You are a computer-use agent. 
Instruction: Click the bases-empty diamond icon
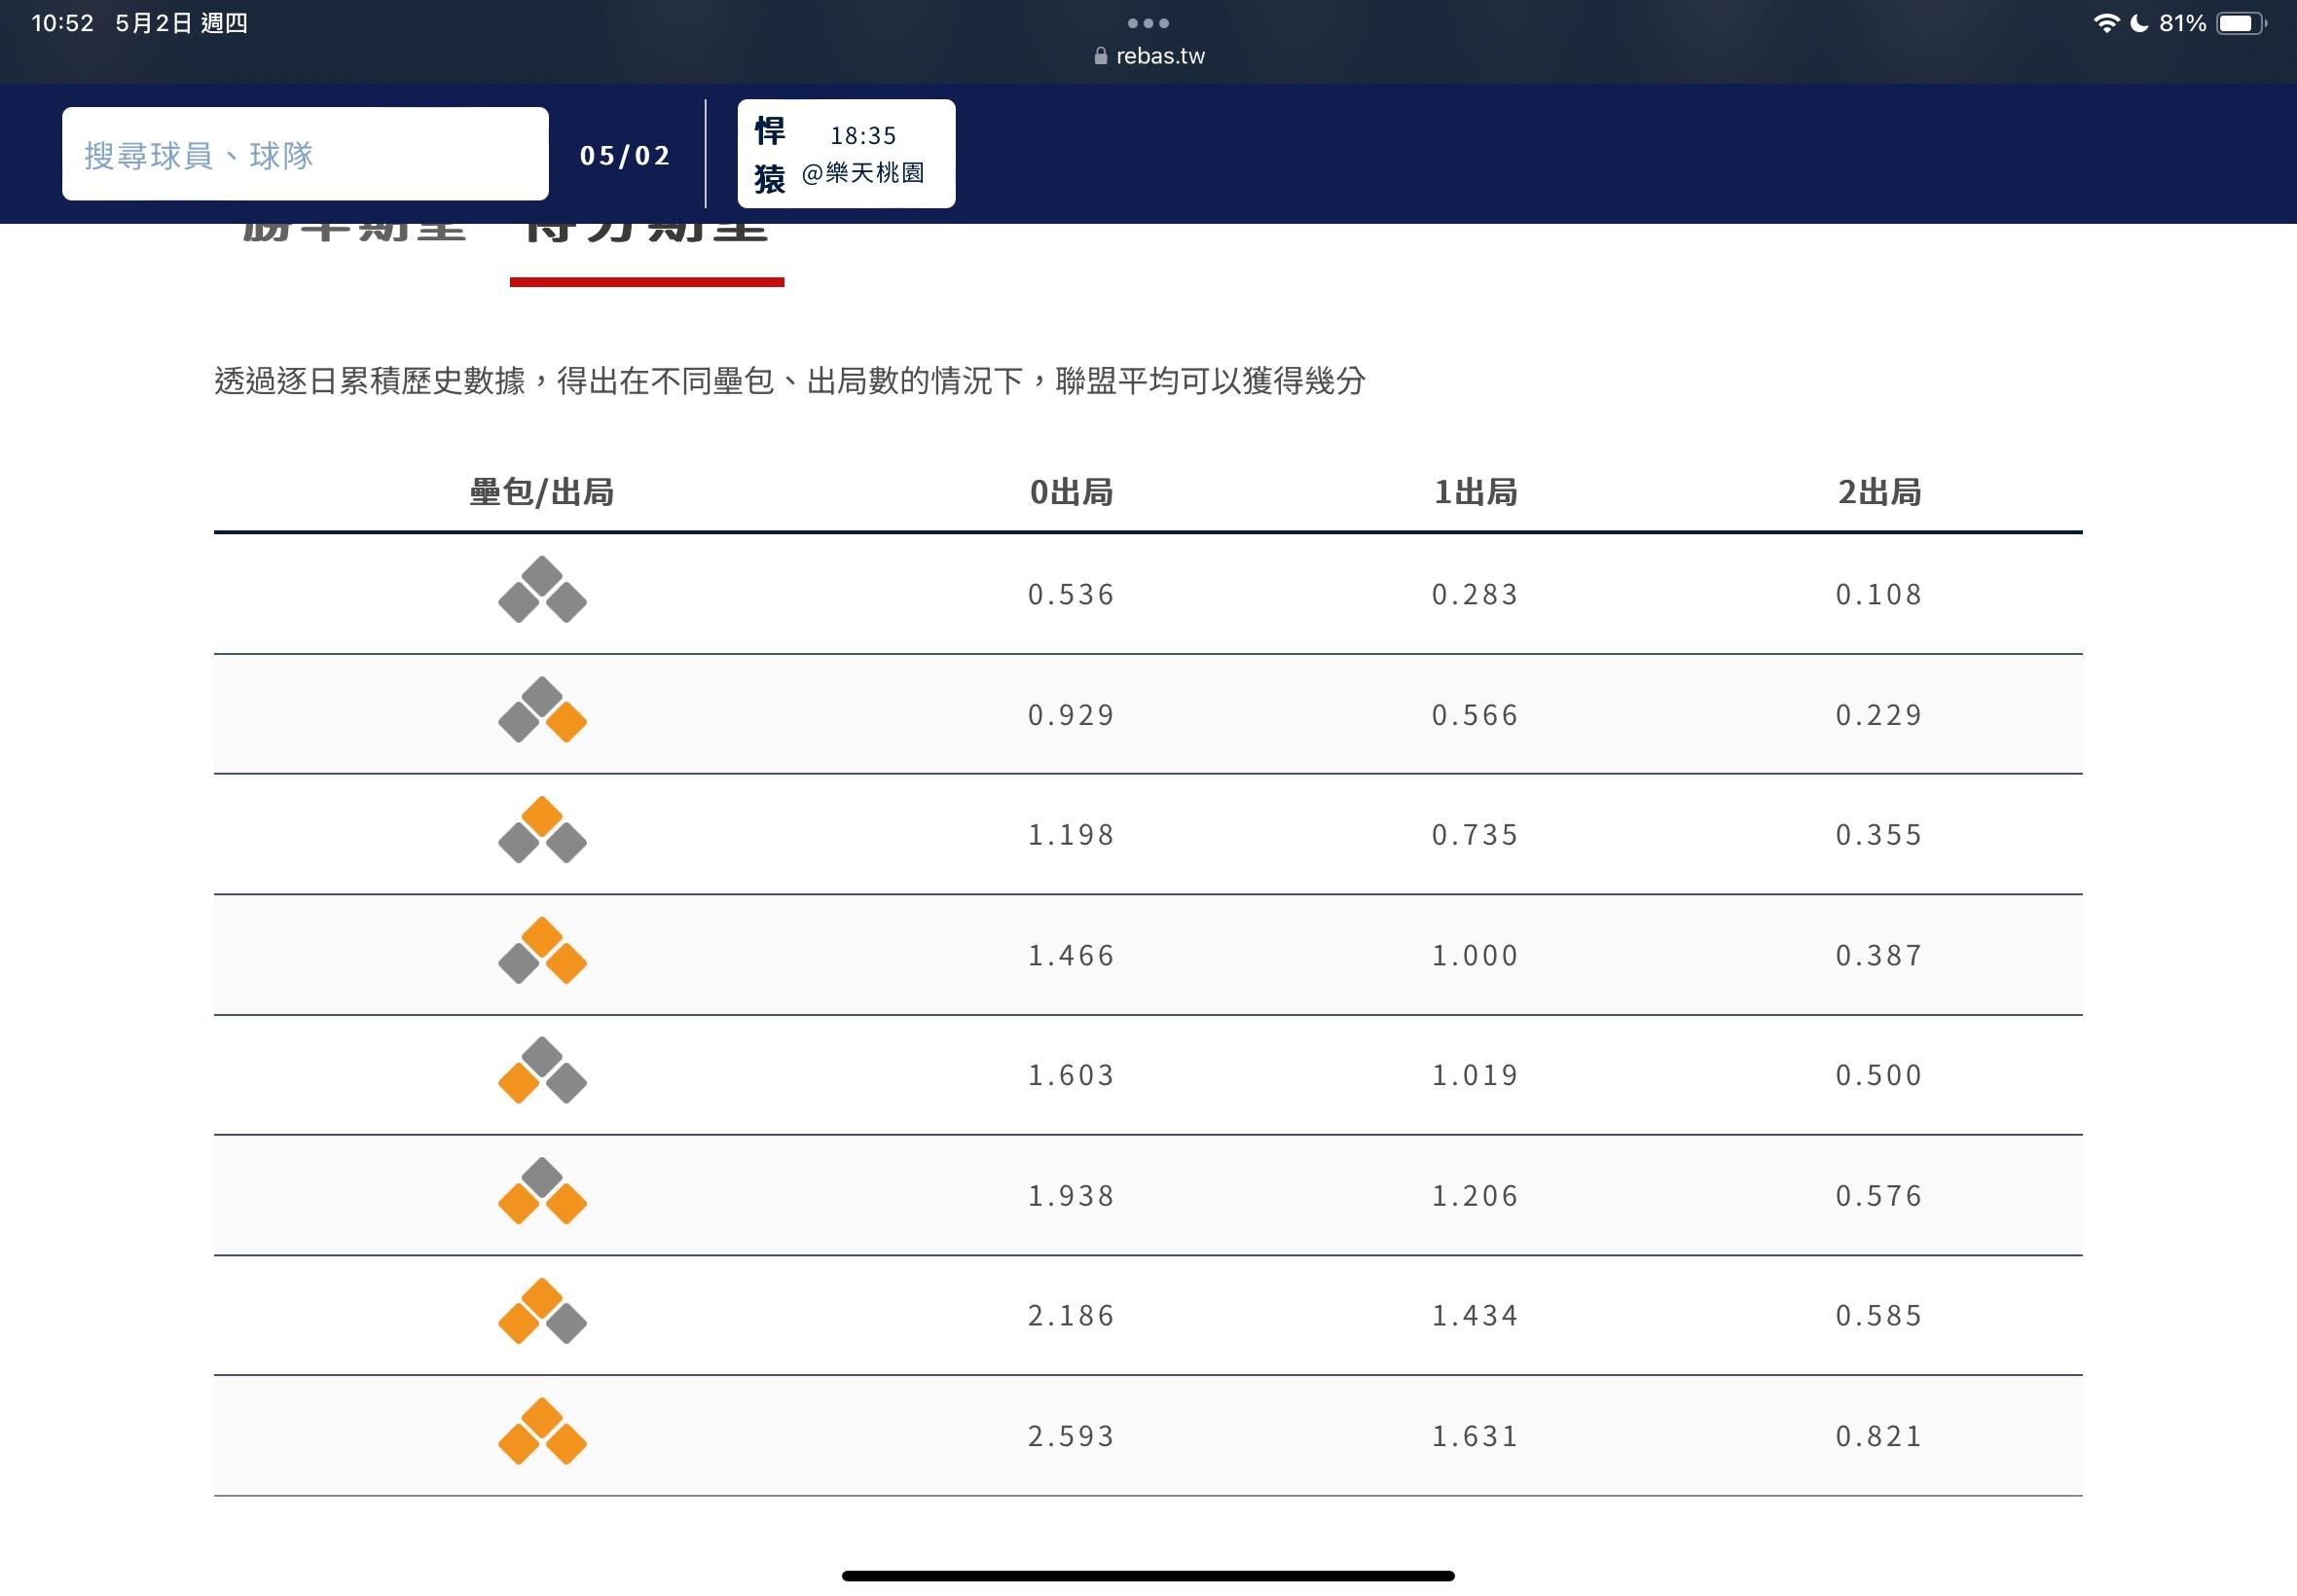click(x=542, y=590)
